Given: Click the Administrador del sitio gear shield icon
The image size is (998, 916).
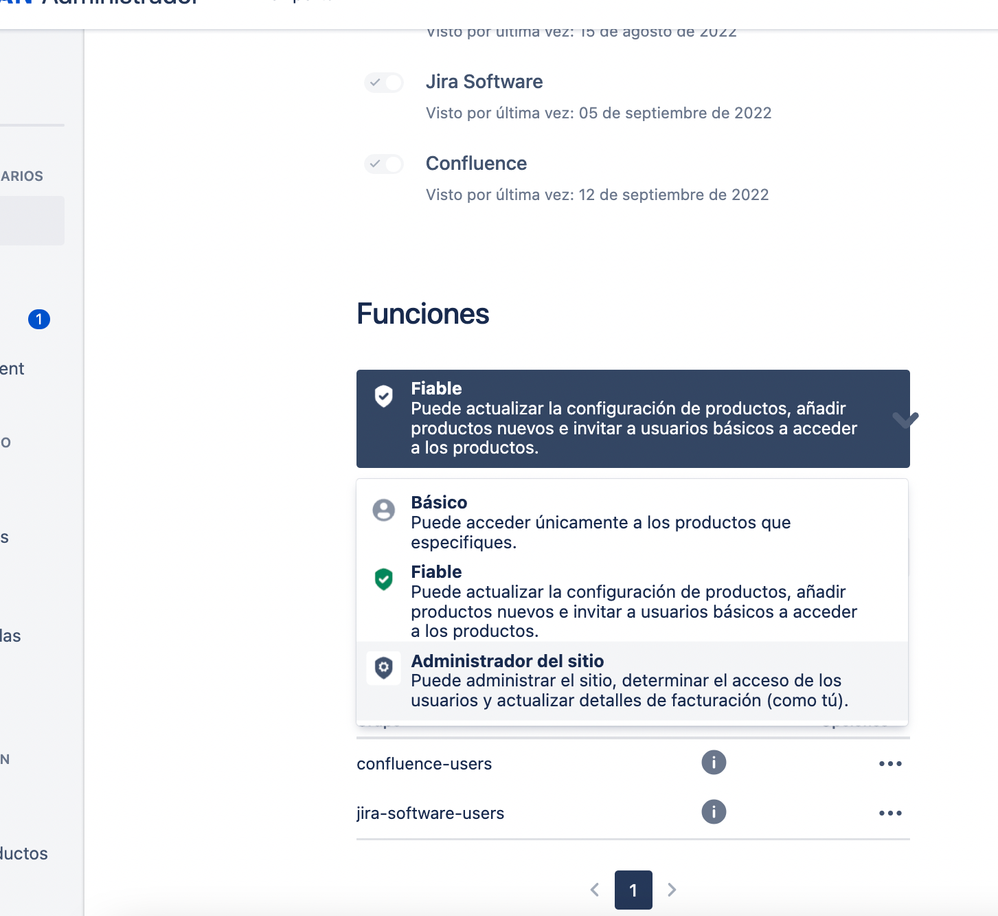Looking at the screenshot, I should click(384, 668).
